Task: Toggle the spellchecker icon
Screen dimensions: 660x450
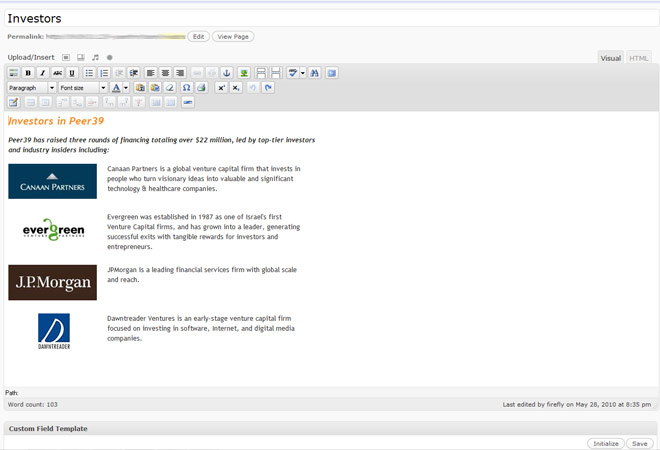Action: (x=293, y=73)
